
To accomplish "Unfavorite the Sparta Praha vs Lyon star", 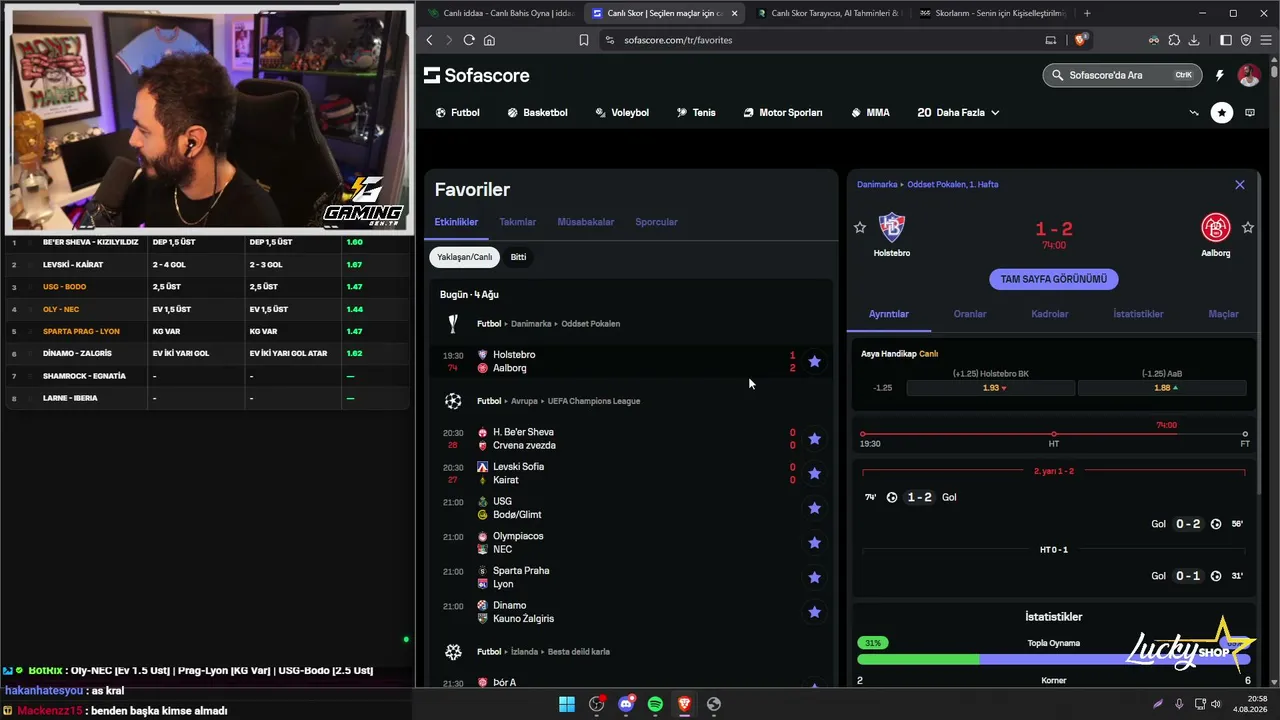I will [x=814, y=577].
